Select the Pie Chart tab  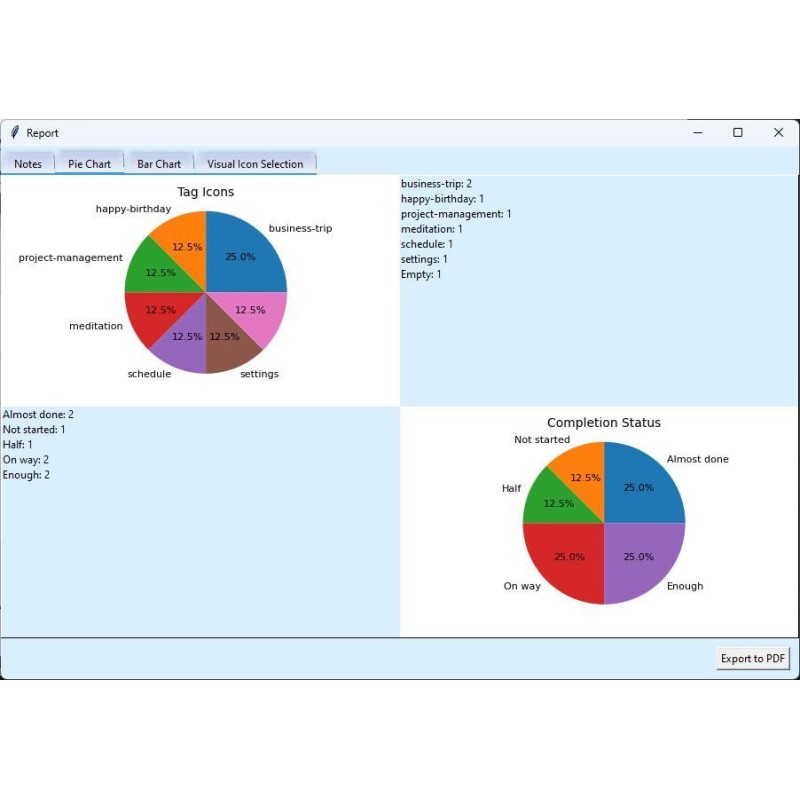click(89, 164)
